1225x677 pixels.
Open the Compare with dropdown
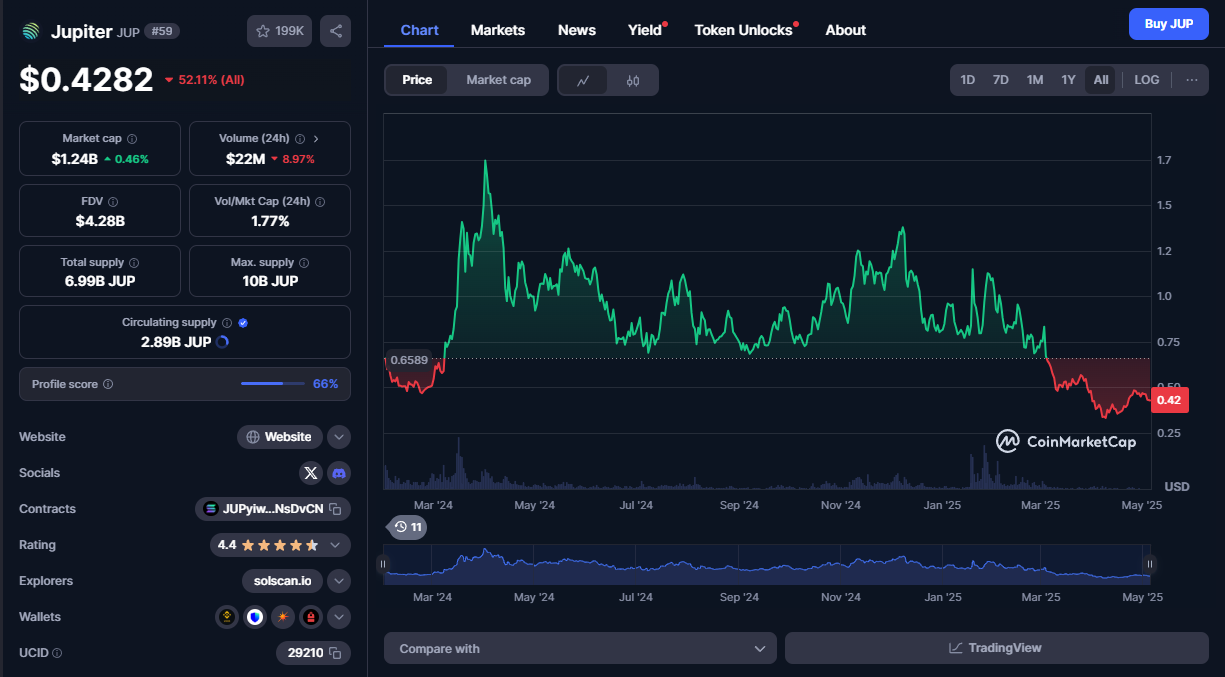580,648
